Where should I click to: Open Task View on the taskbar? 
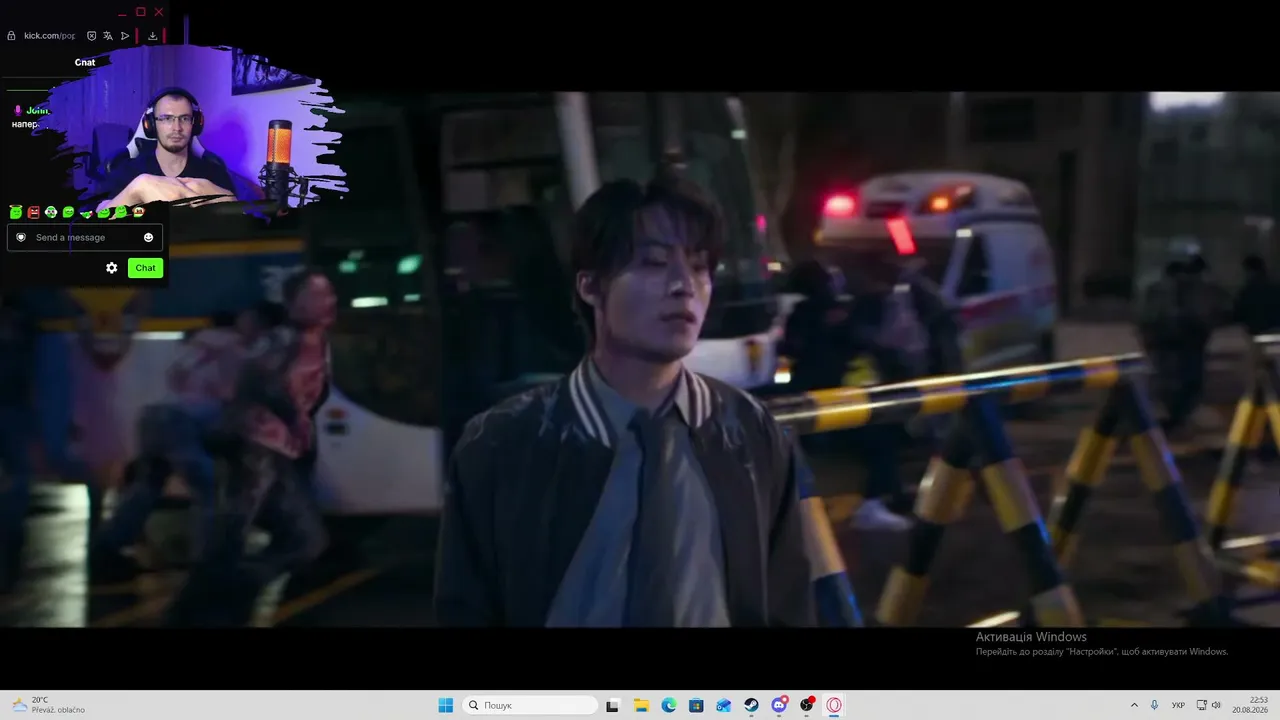click(x=613, y=705)
